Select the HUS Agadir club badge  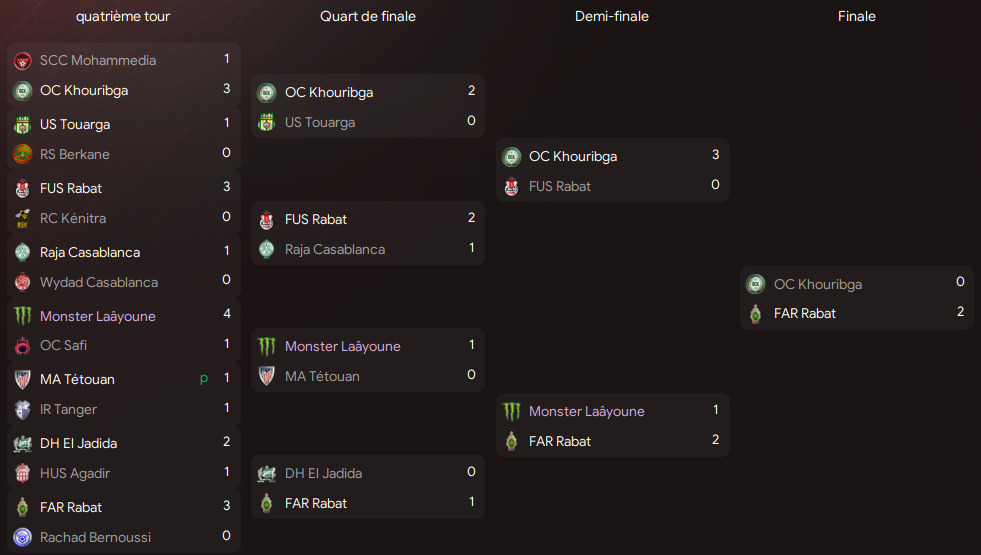point(23,473)
